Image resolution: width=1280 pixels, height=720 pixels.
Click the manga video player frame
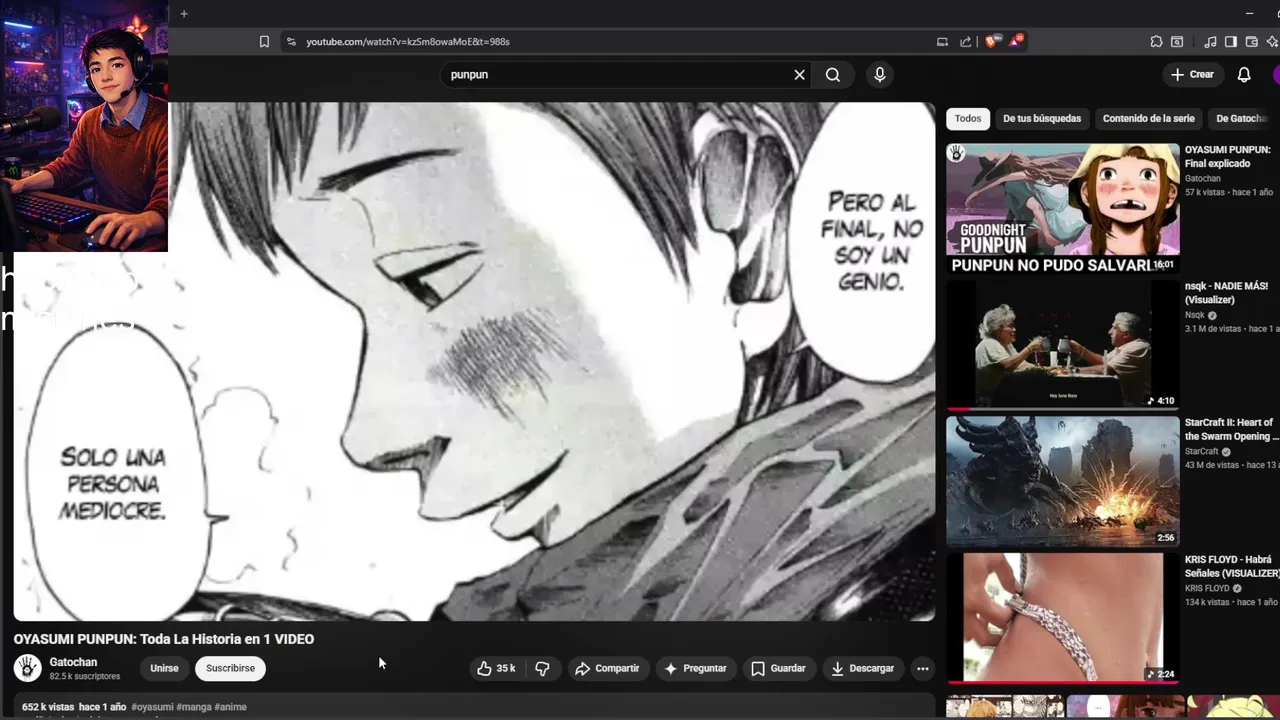pyautogui.click(x=474, y=361)
